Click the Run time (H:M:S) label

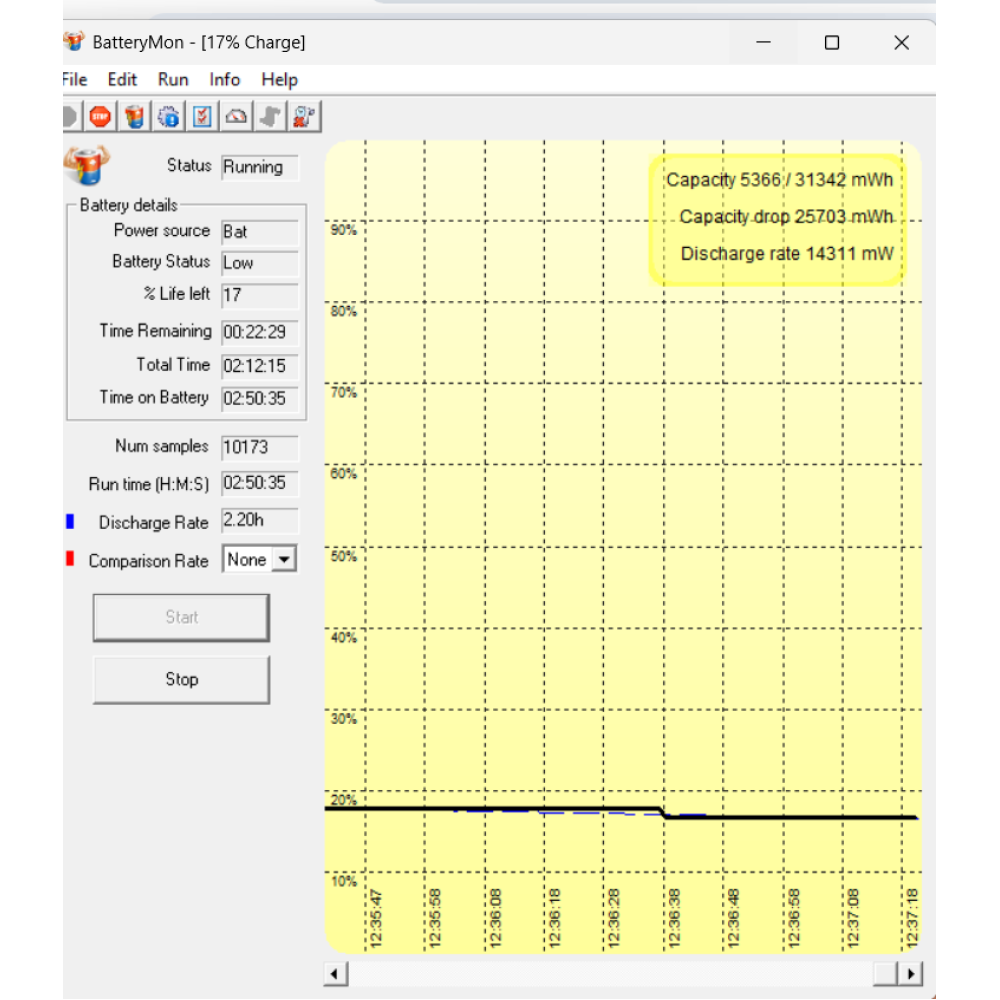coord(149,484)
